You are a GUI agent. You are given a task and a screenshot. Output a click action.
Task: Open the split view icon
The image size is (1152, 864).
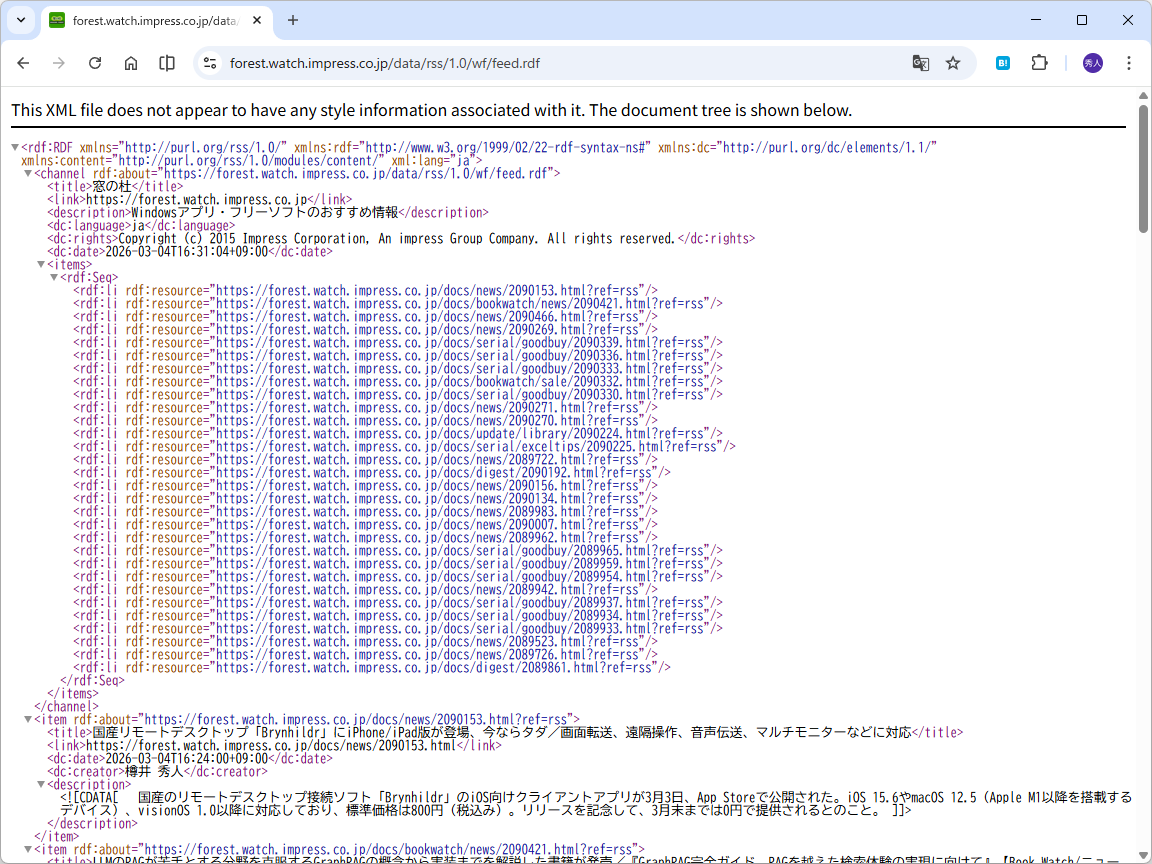point(167,63)
